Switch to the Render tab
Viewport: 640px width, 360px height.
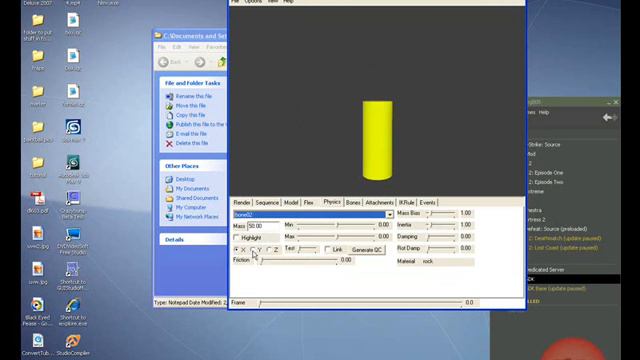[242, 203]
